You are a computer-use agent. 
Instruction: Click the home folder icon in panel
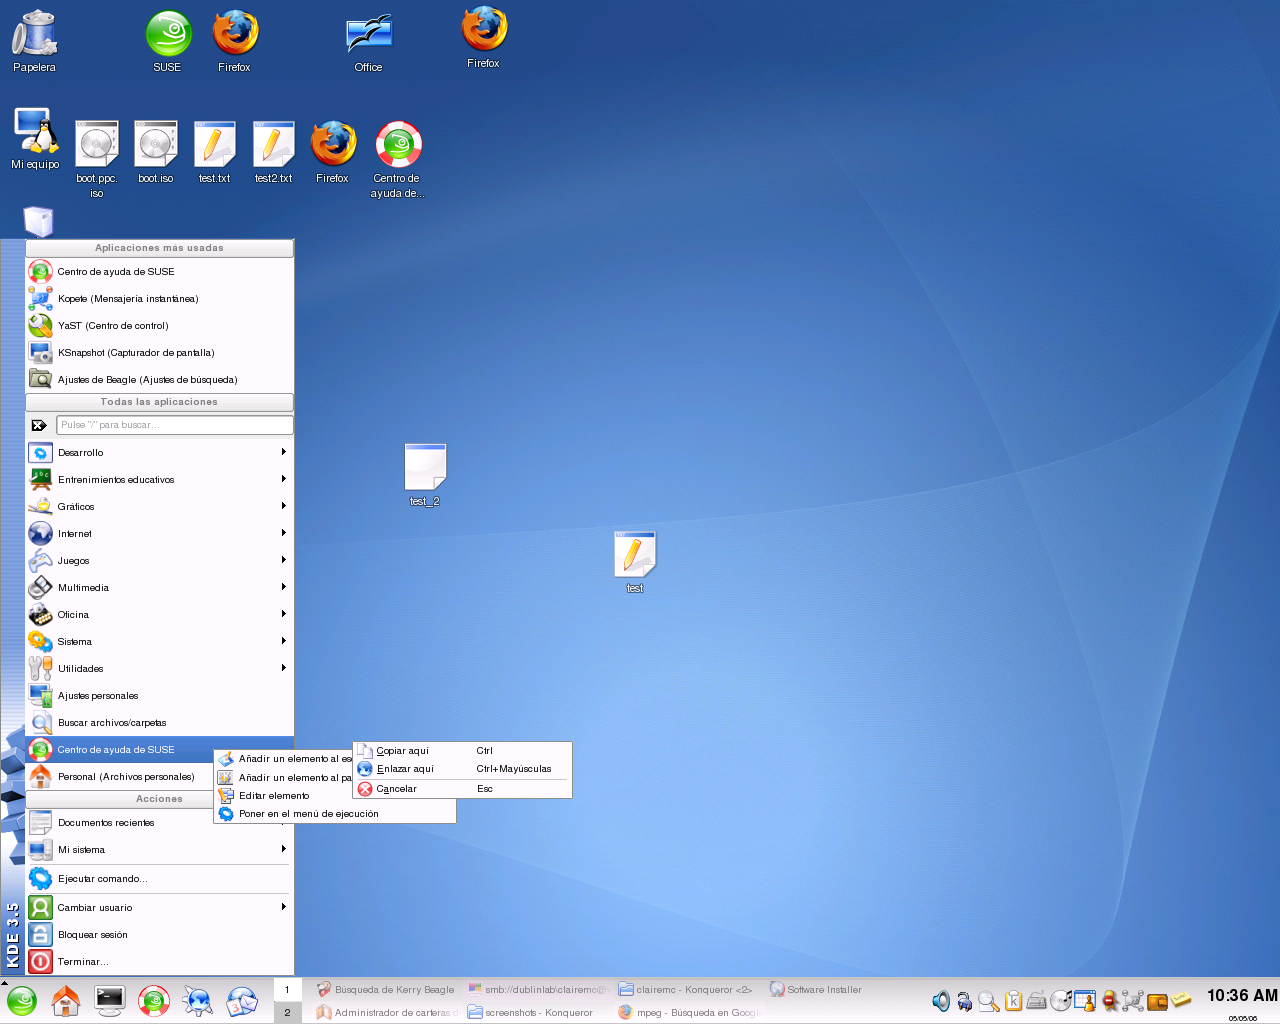click(x=66, y=1000)
